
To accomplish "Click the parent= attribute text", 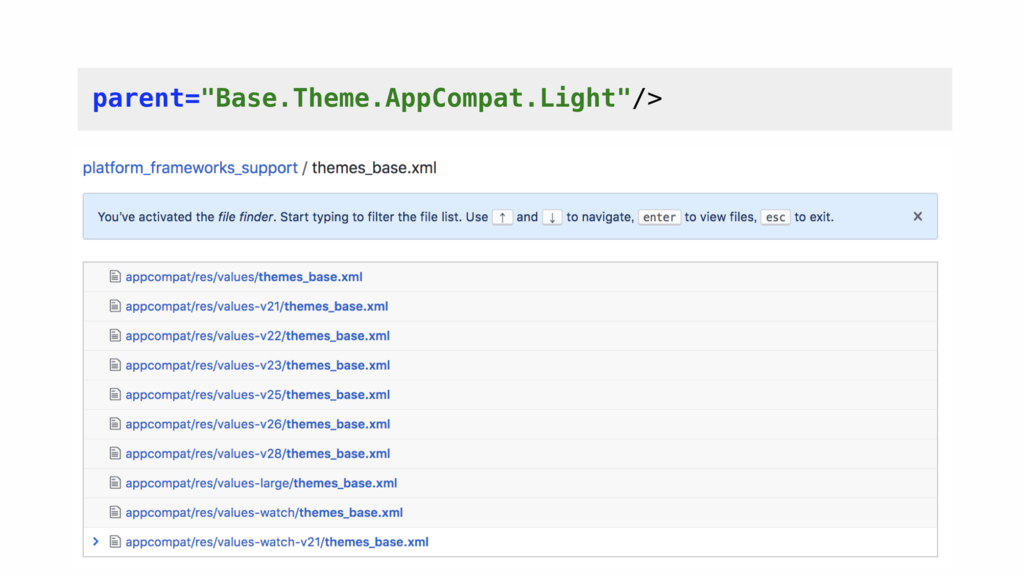I will point(146,99).
